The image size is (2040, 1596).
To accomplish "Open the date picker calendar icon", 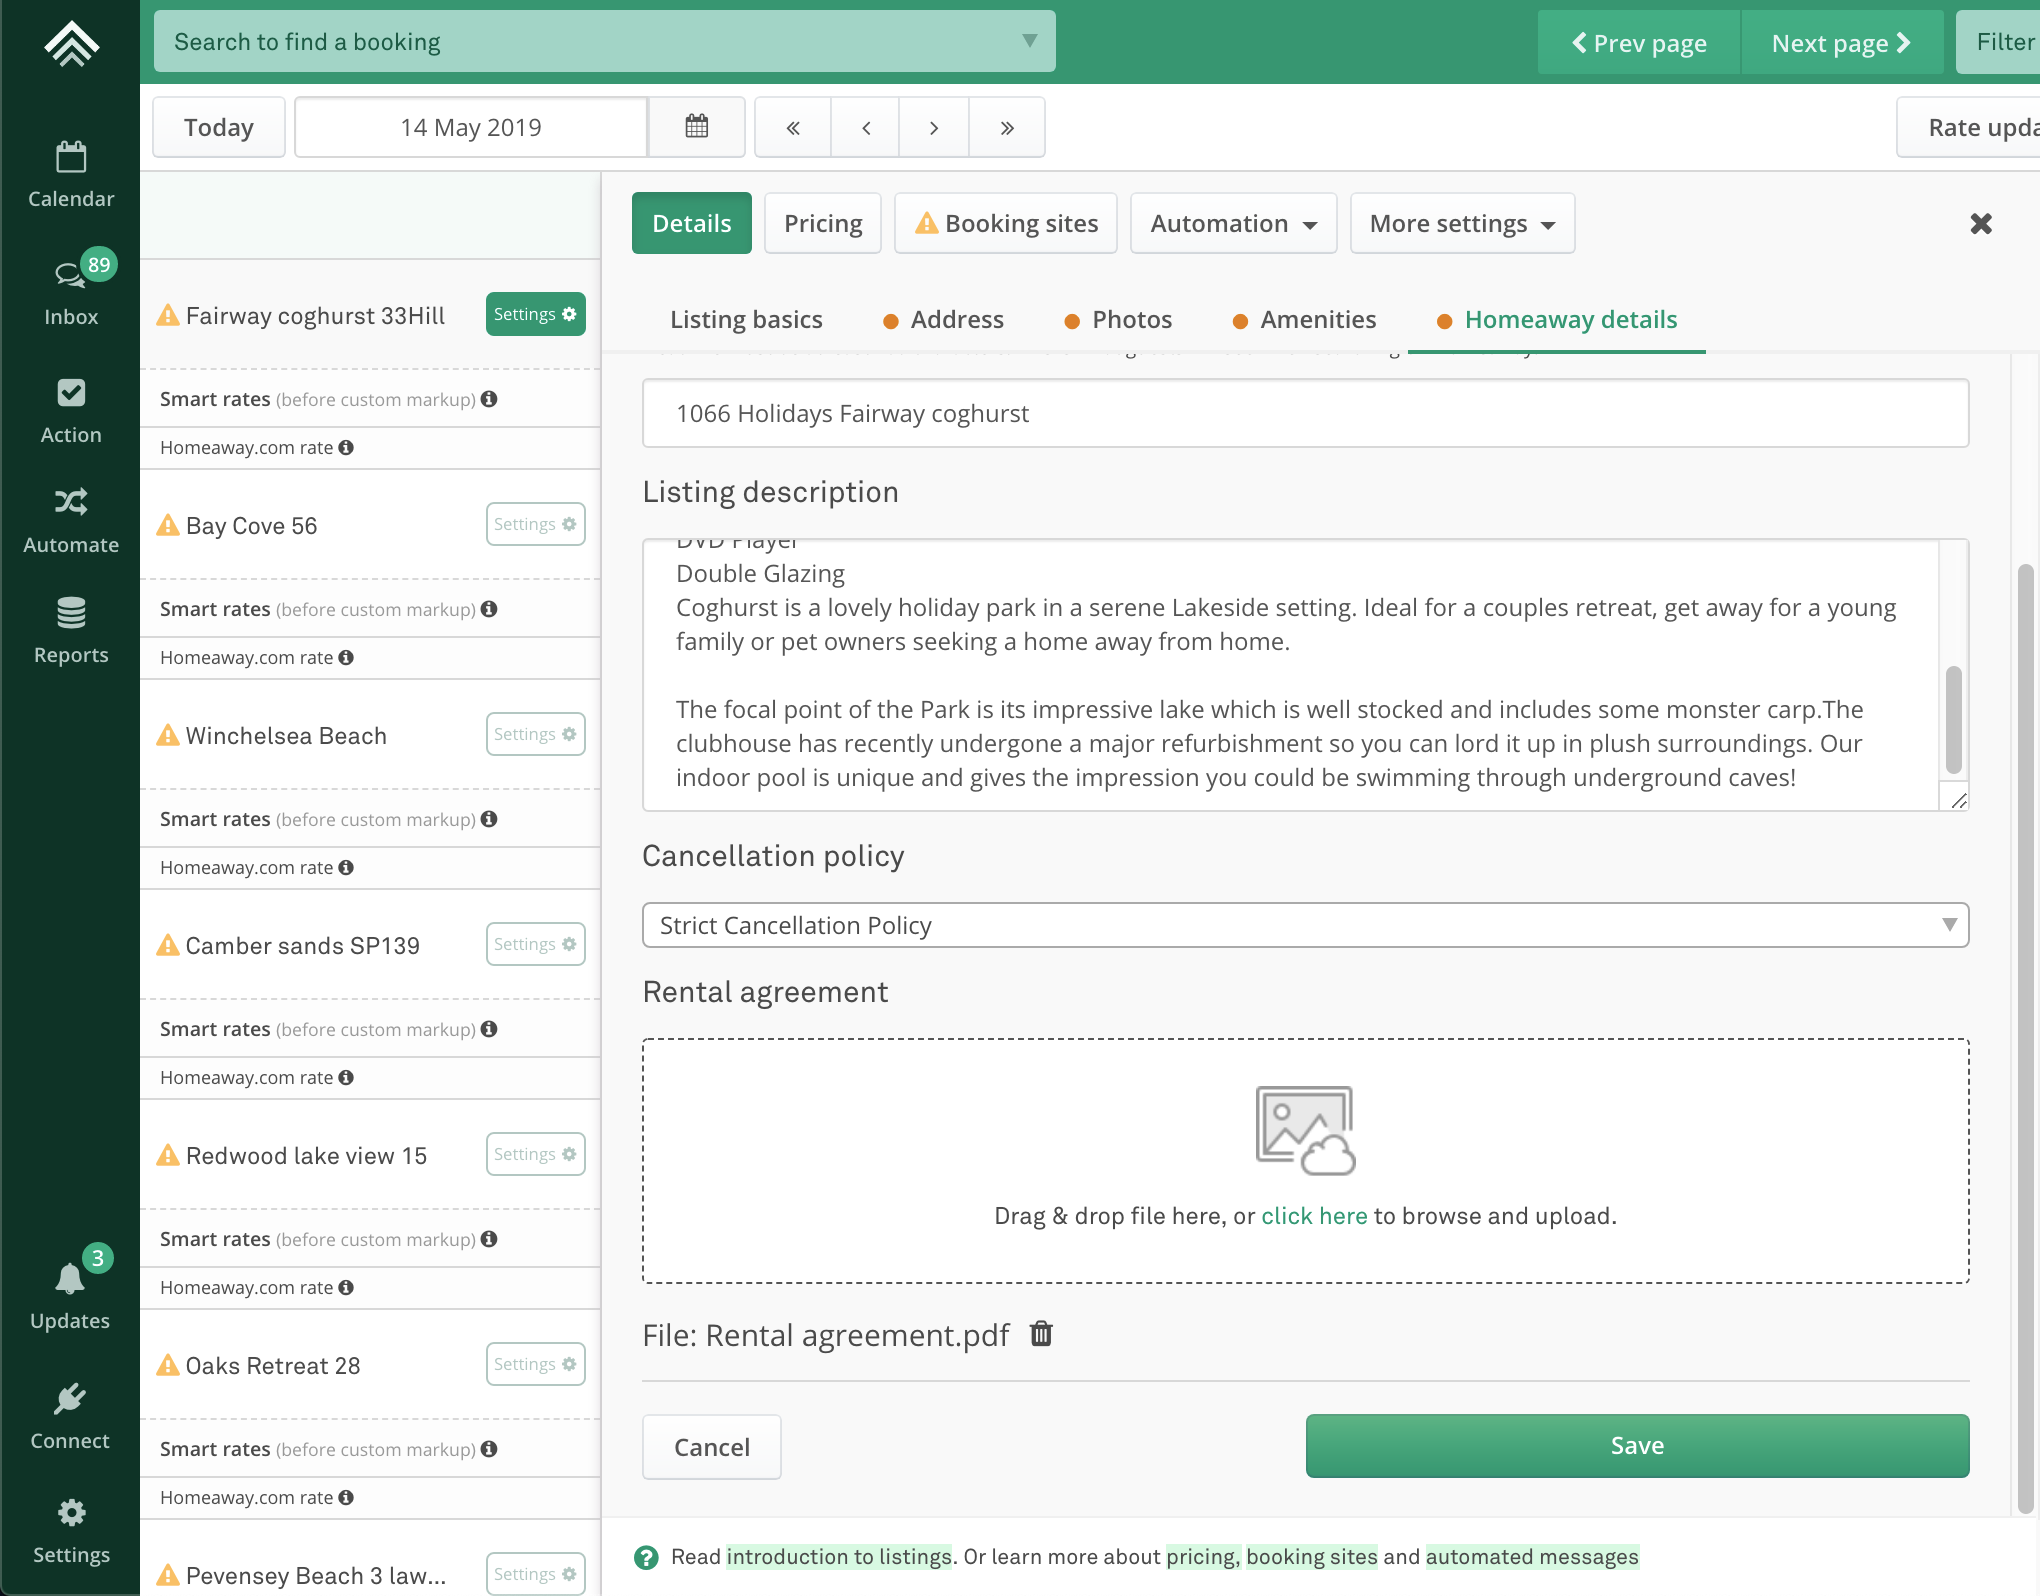I will pyautogui.click(x=697, y=127).
